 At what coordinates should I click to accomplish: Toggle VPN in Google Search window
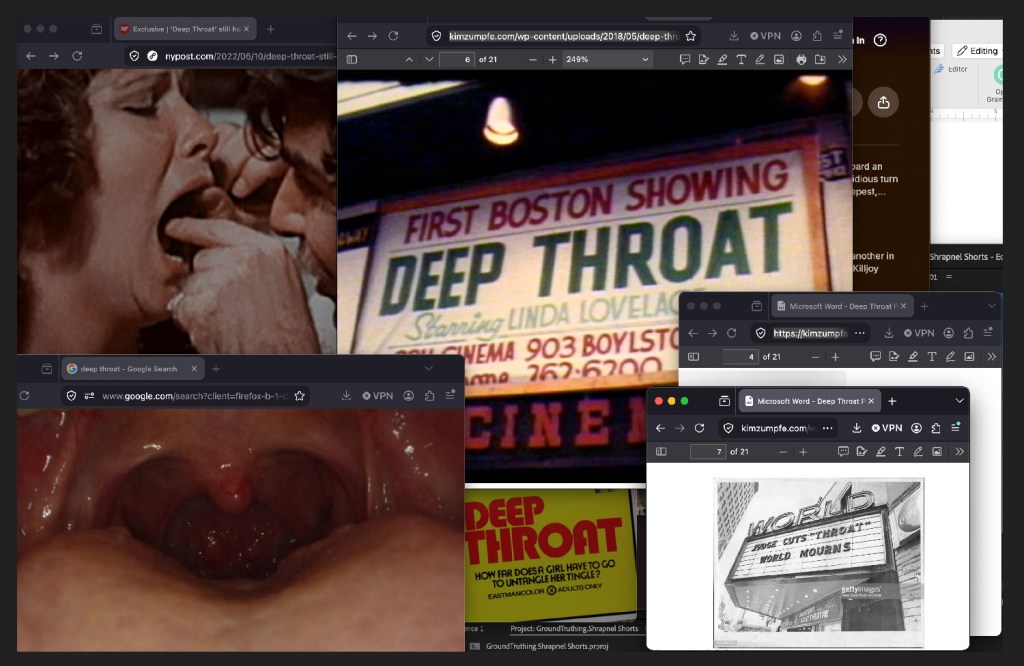[378, 396]
